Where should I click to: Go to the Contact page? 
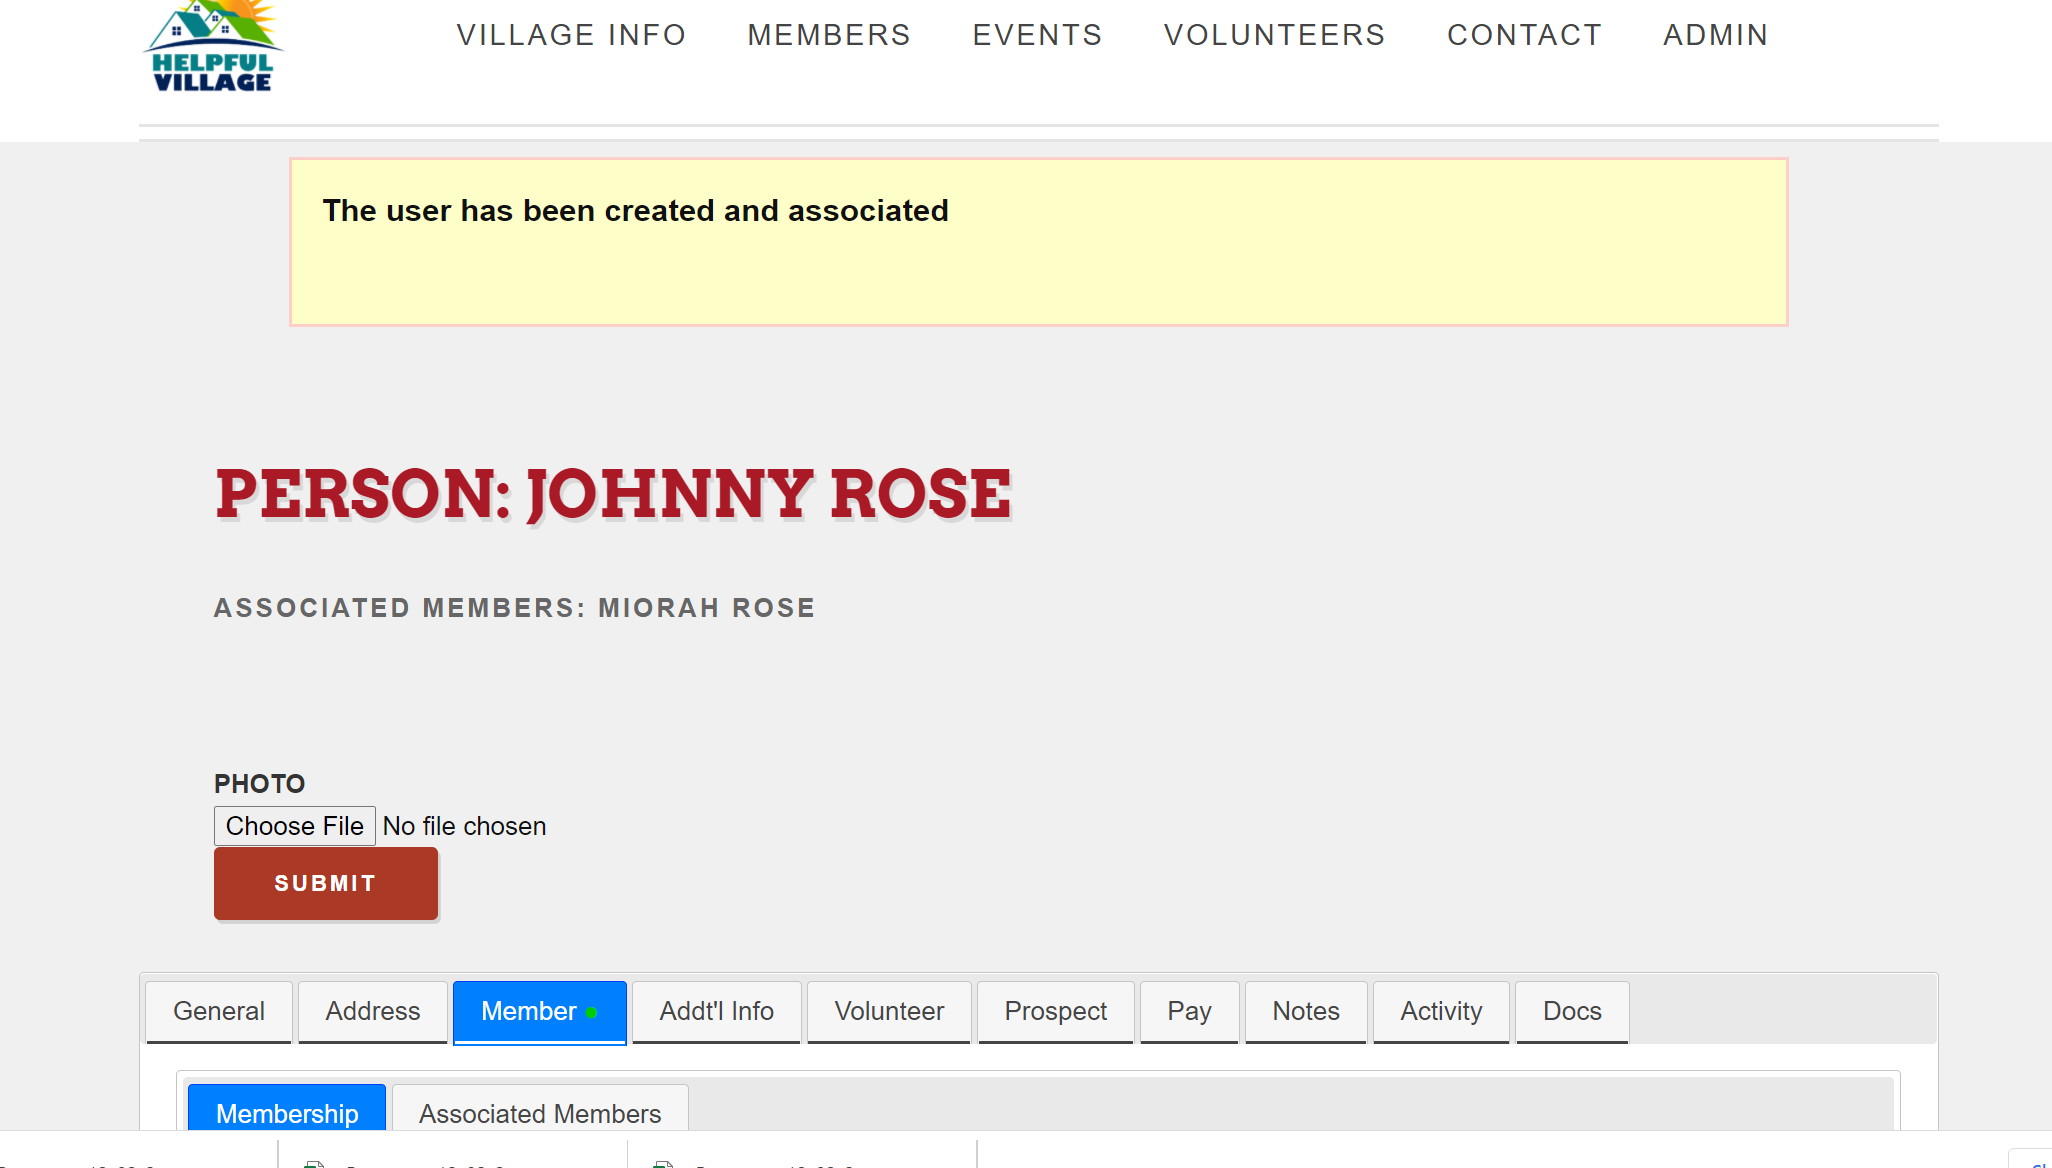[1524, 35]
